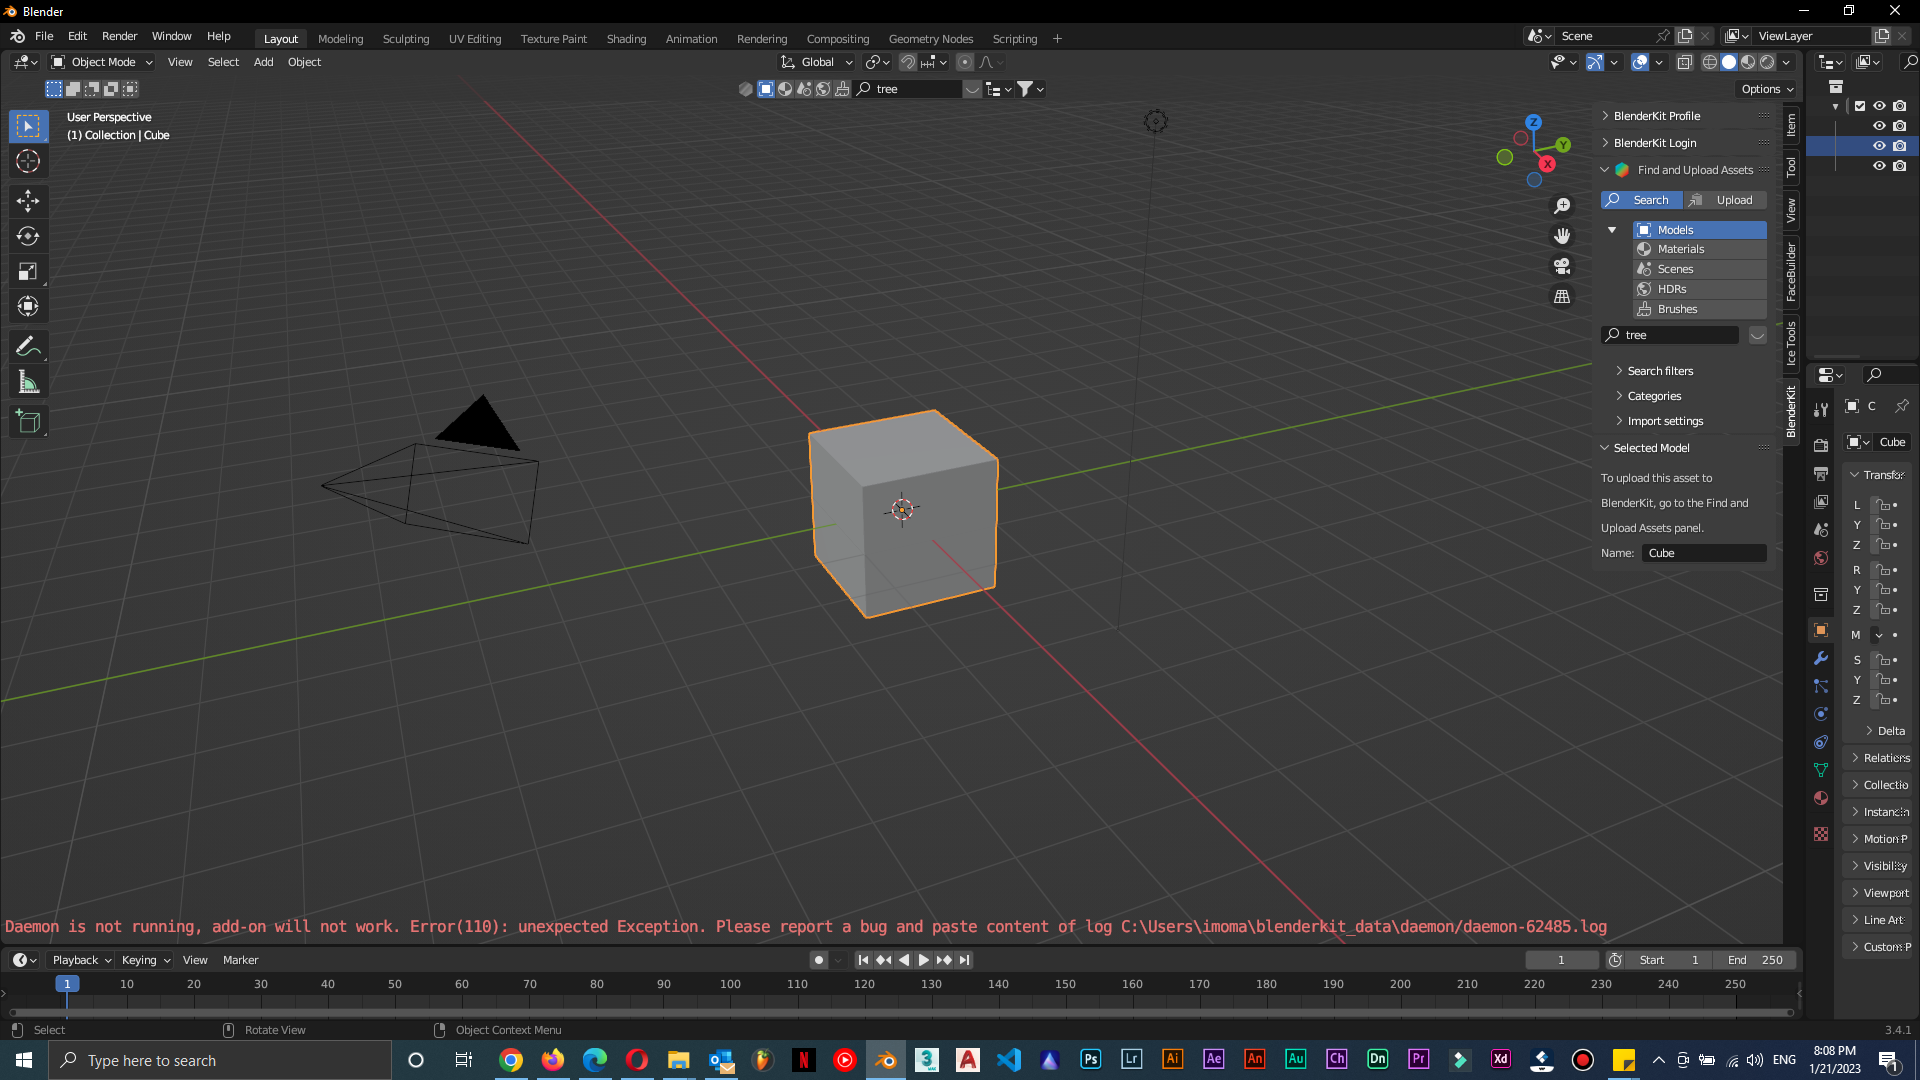Select the Cursor tool in left toolbar
Screen dimensions: 1920x1080
click(x=28, y=161)
